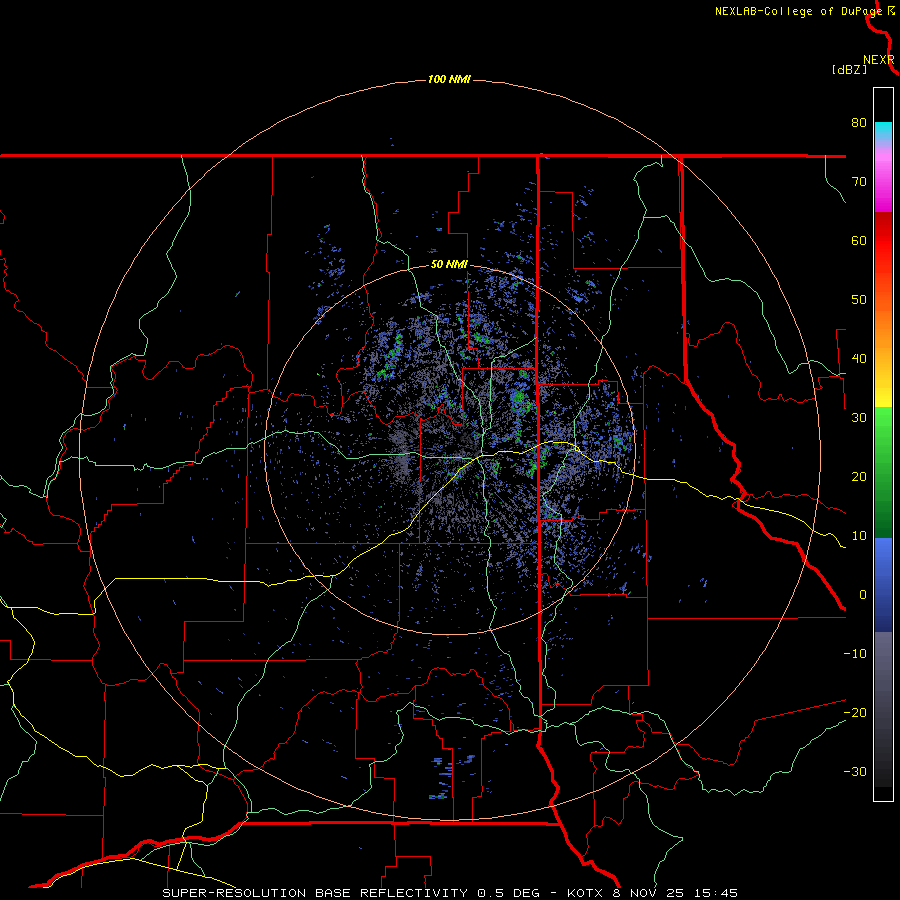Pick the blue band of the color bar
The width and height of the screenshot is (900, 900).
pyautogui.click(x=883, y=585)
